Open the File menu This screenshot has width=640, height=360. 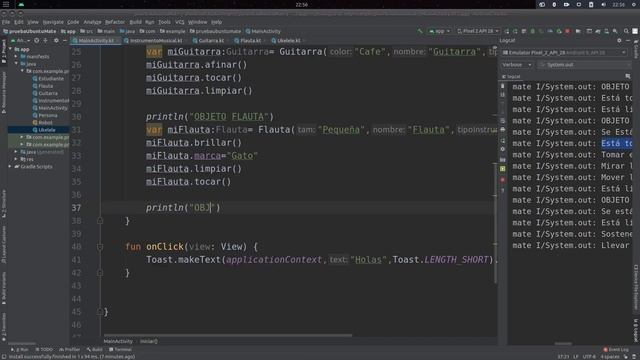[x=6, y=22]
